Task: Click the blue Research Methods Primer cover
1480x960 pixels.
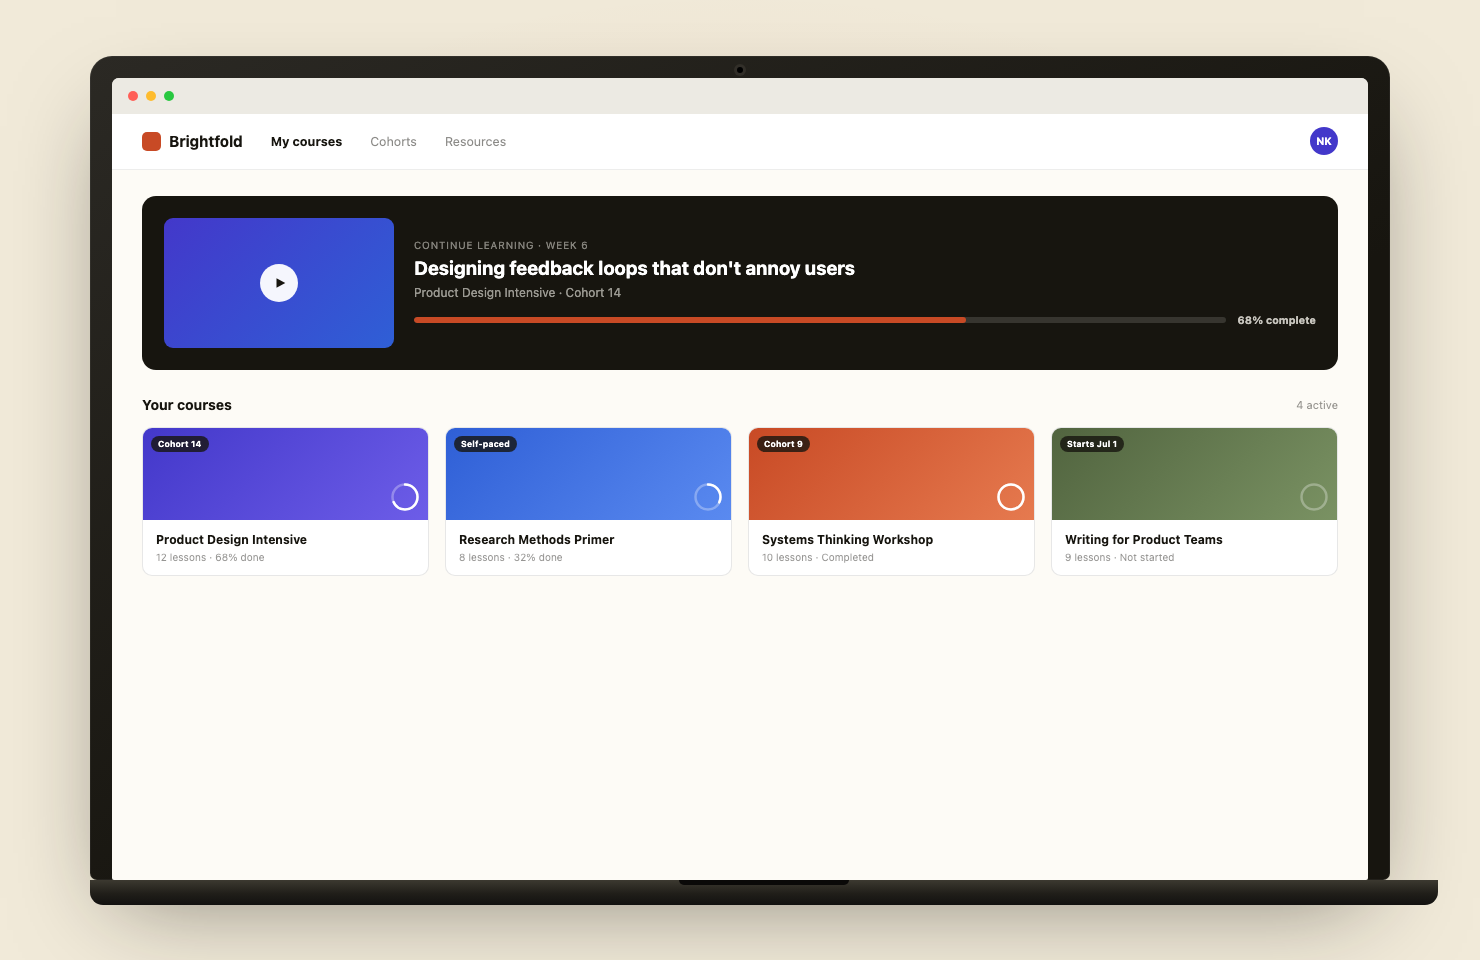Action: pyautogui.click(x=588, y=474)
